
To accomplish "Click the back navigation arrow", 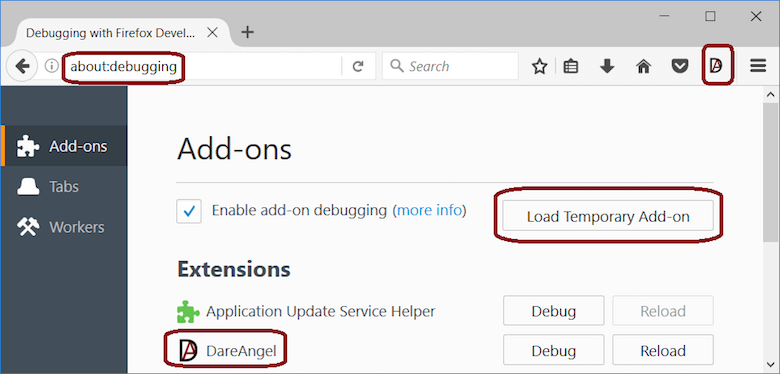I will tap(22, 66).
